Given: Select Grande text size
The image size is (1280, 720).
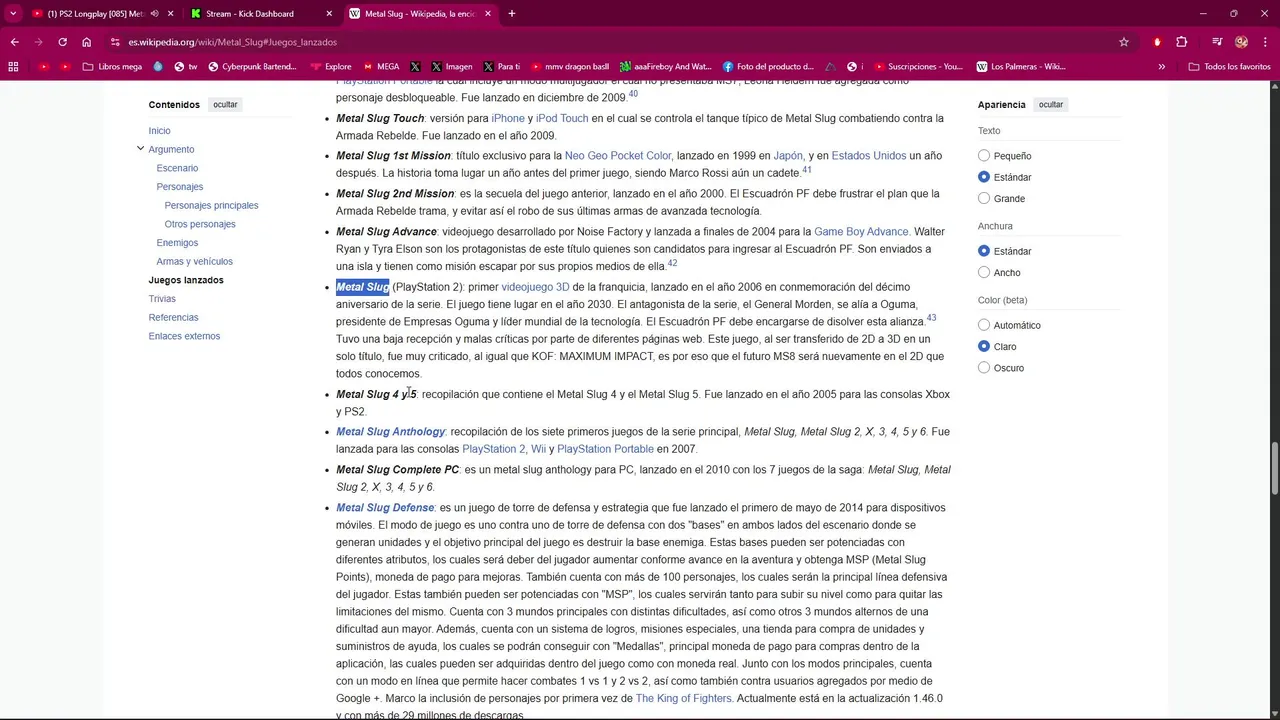Looking at the screenshot, I should [984, 198].
